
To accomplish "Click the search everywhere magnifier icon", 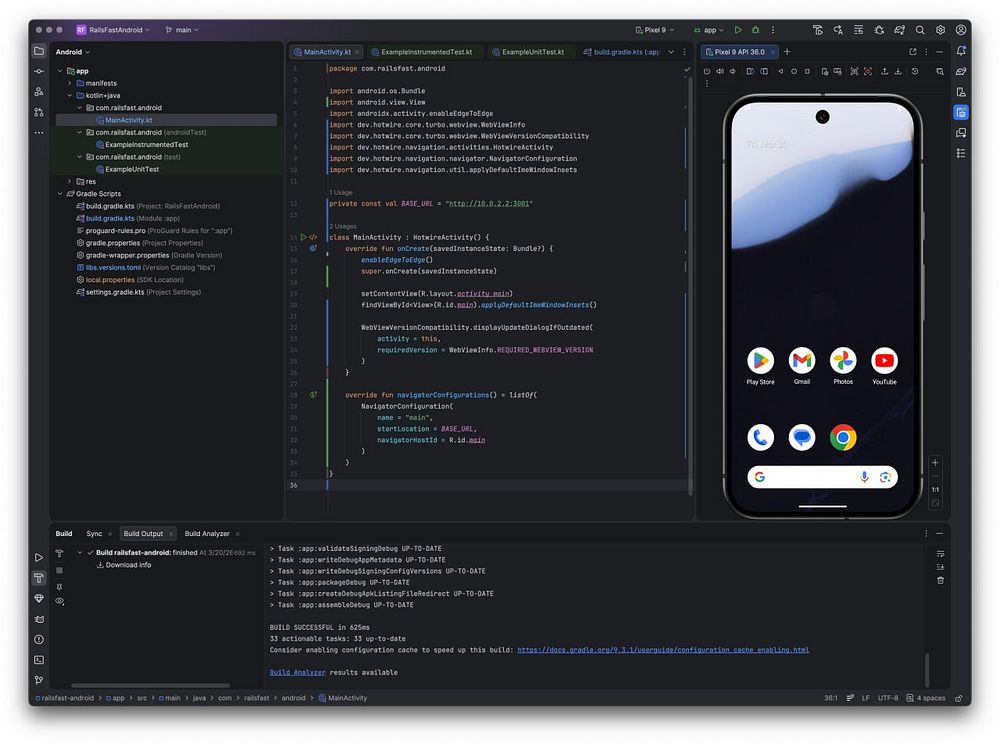I will point(920,30).
